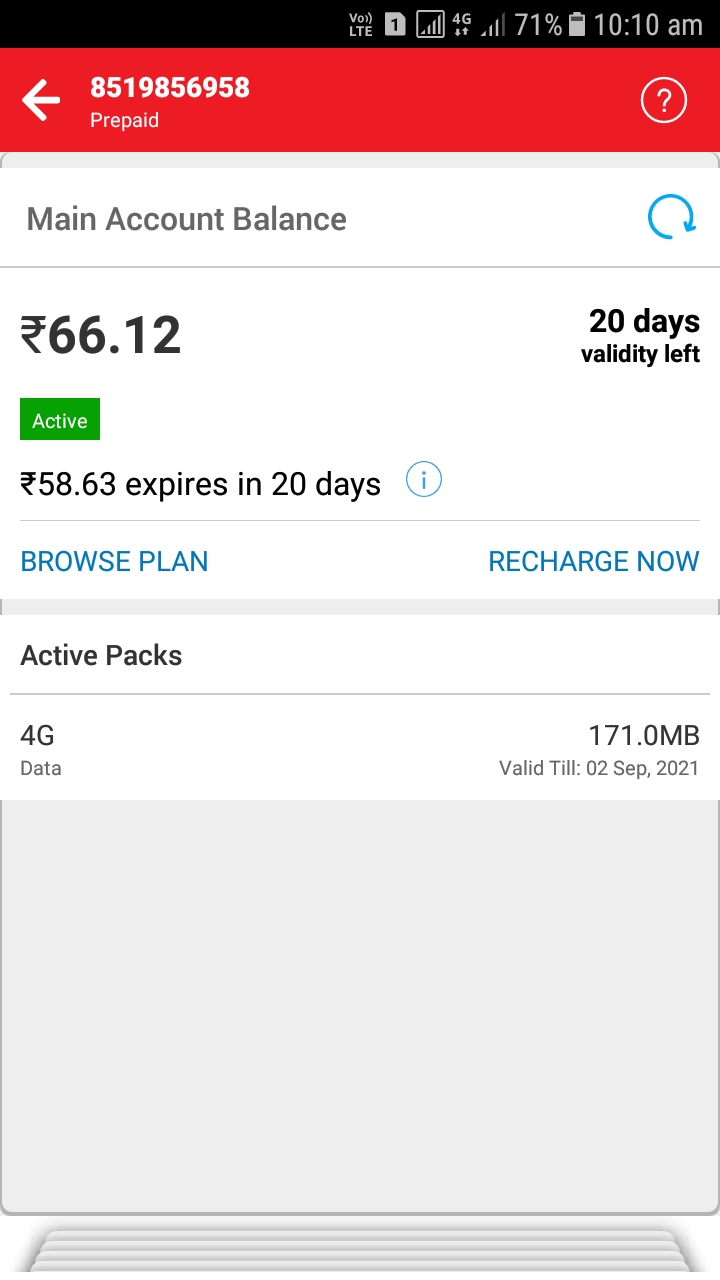Tap the 171.0MB data remaining value
The width and height of the screenshot is (720, 1280).
[x=643, y=736]
